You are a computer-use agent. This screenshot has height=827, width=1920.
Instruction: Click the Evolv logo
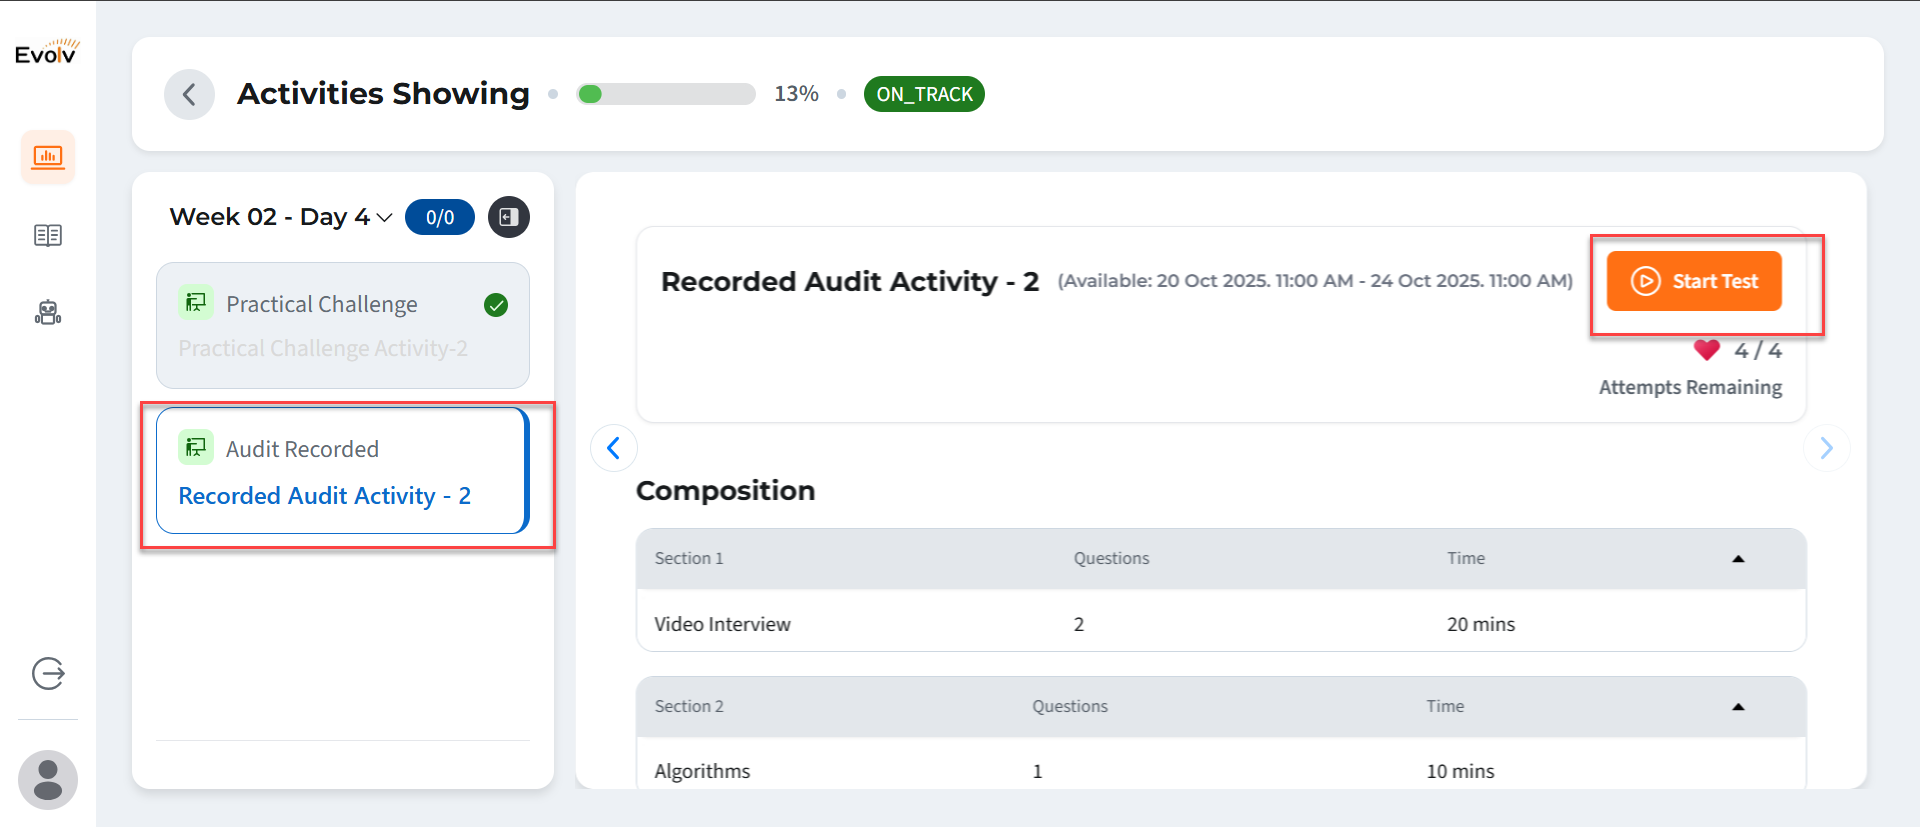tap(47, 52)
